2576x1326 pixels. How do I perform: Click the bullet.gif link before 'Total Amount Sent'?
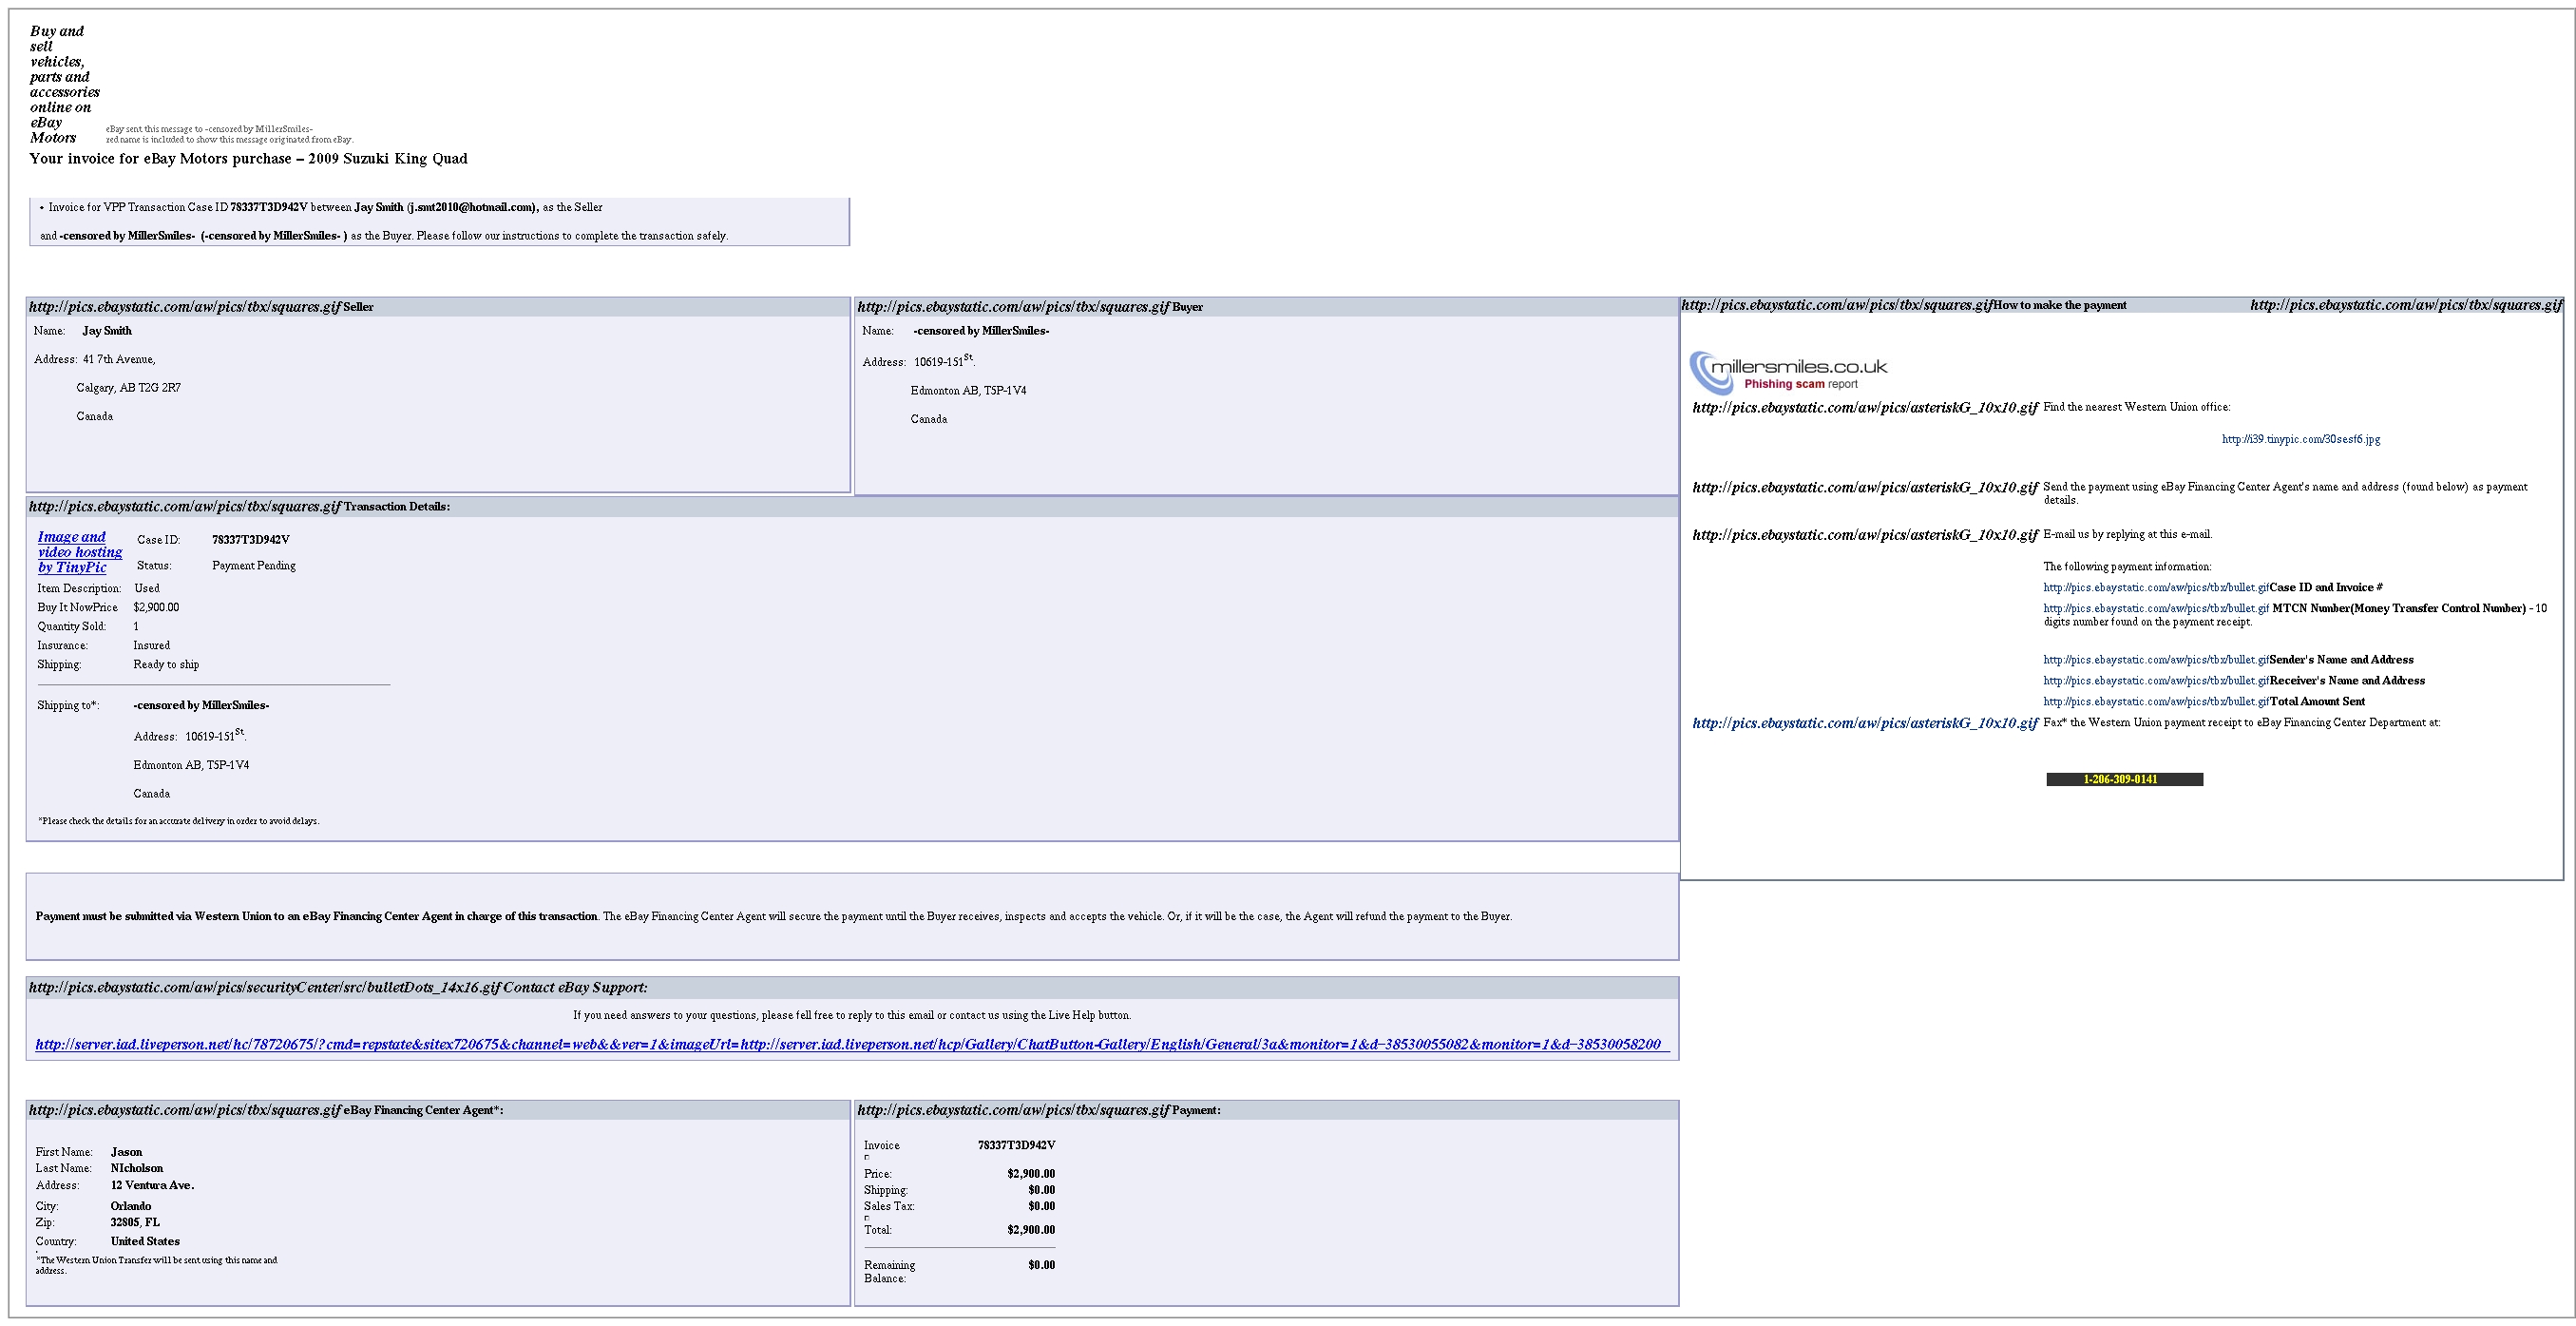2156,702
